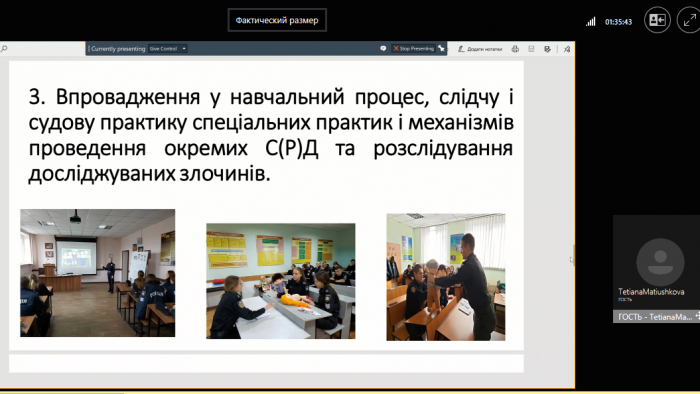The image size is (700, 394).
Task: Click the save icon in the toolbar
Action: pyautogui.click(x=531, y=49)
